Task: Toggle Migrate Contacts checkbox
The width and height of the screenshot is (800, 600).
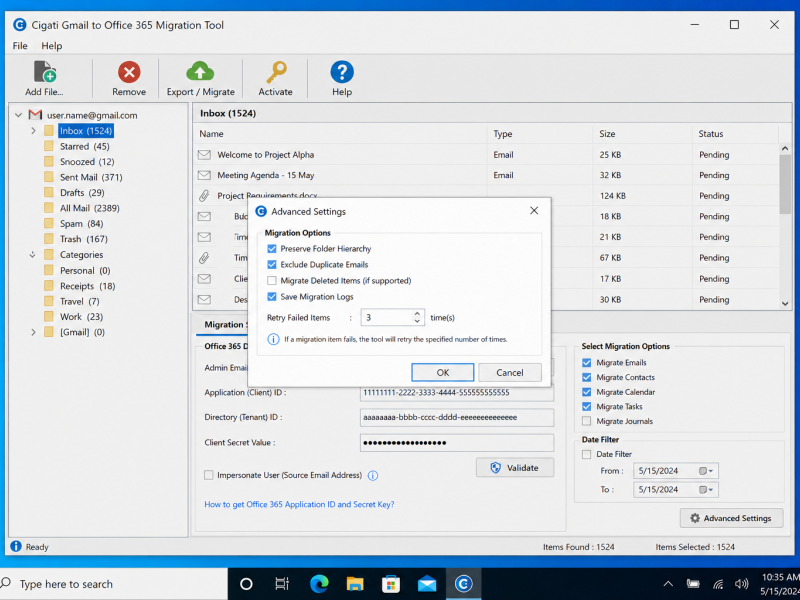Action: click(x=587, y=378)
